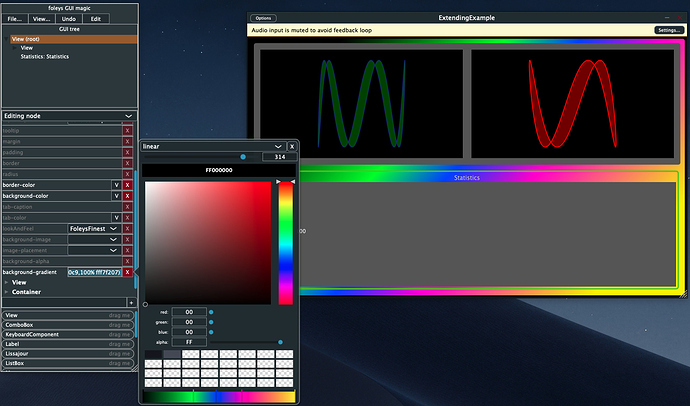Select Statistics node in the GUI tree
The width and height of the screenshot is (690, 406).
42,56
